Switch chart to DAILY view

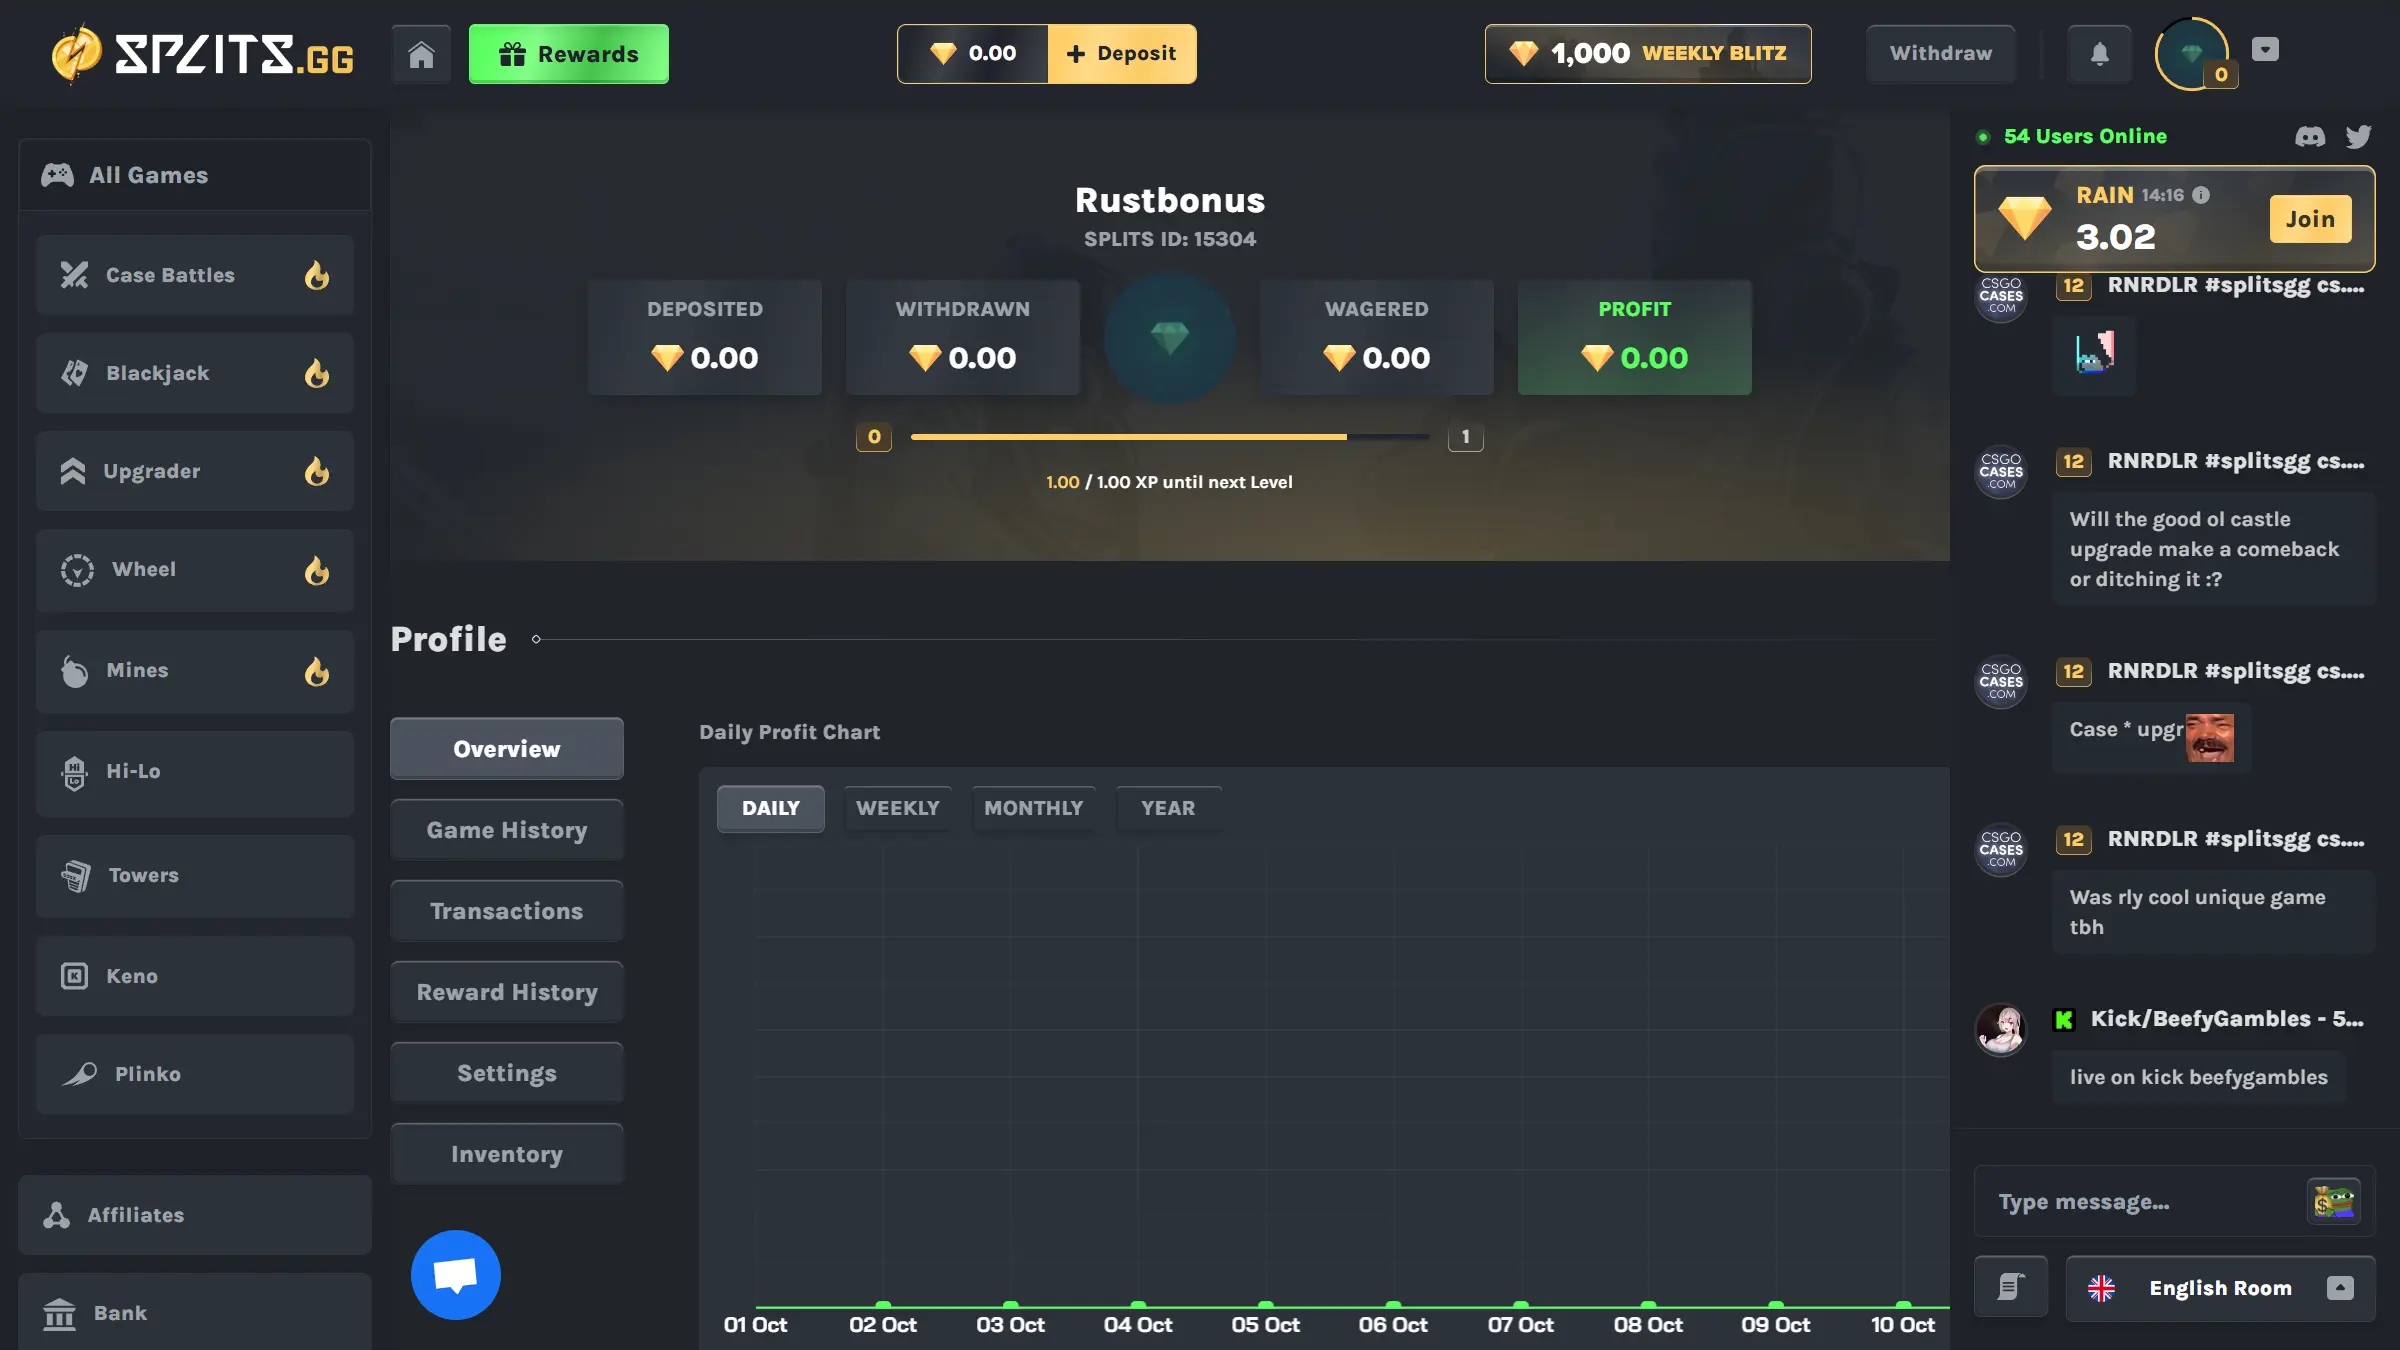click(771, 808)
